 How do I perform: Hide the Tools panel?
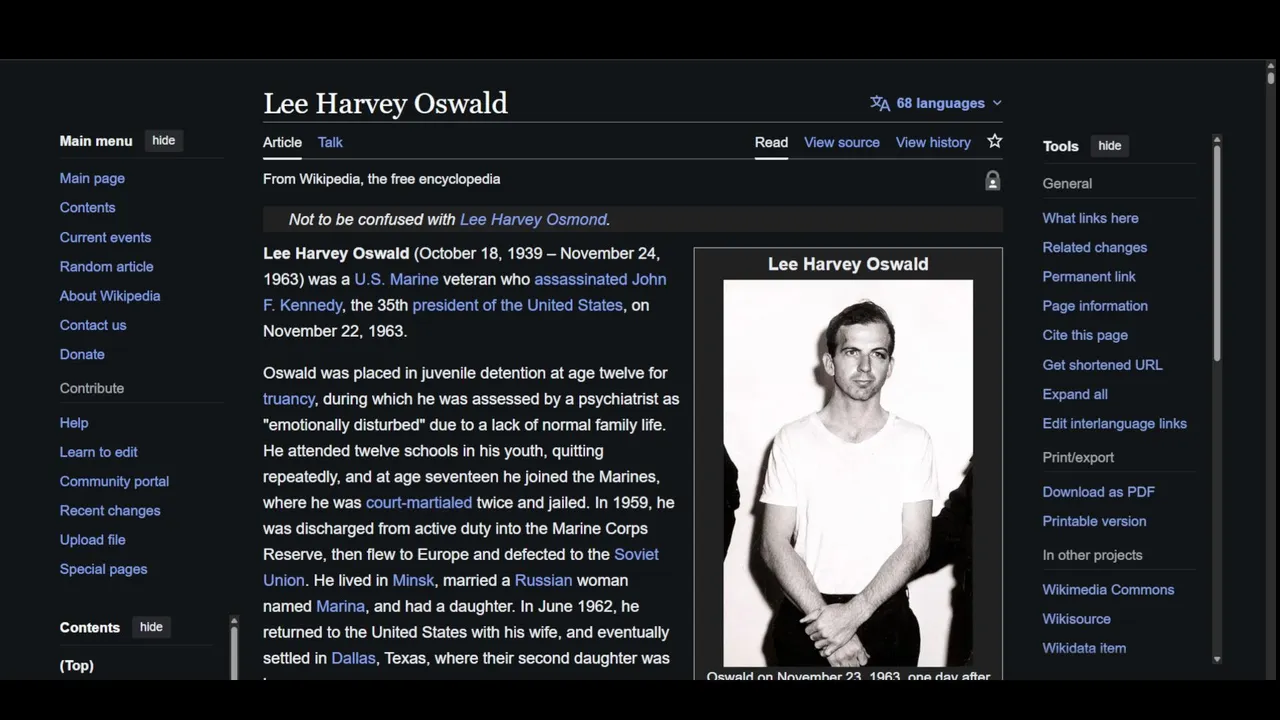coord(1110,146)
